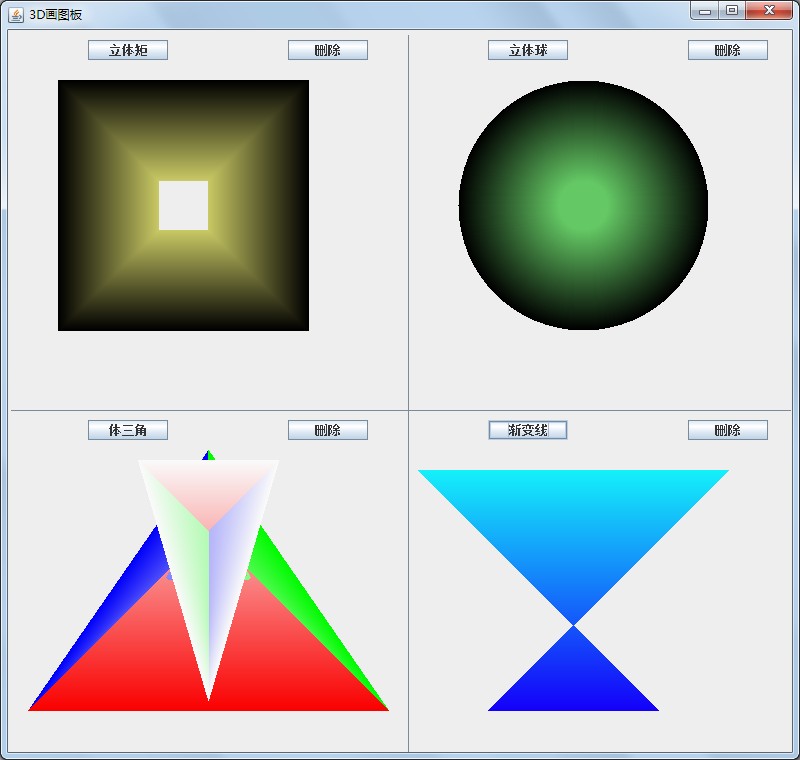Click the 立体矩 button
The height and width of the screenshot is (760, 800).
click(x=128, y=50)
